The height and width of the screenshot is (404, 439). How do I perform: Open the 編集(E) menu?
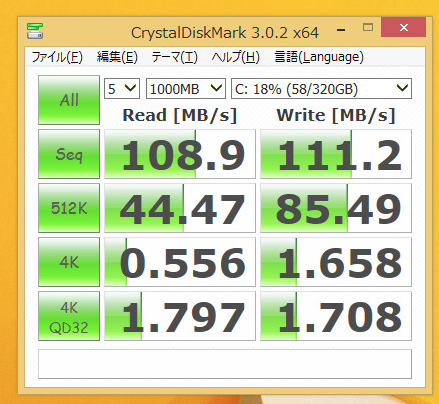(117, 57)
